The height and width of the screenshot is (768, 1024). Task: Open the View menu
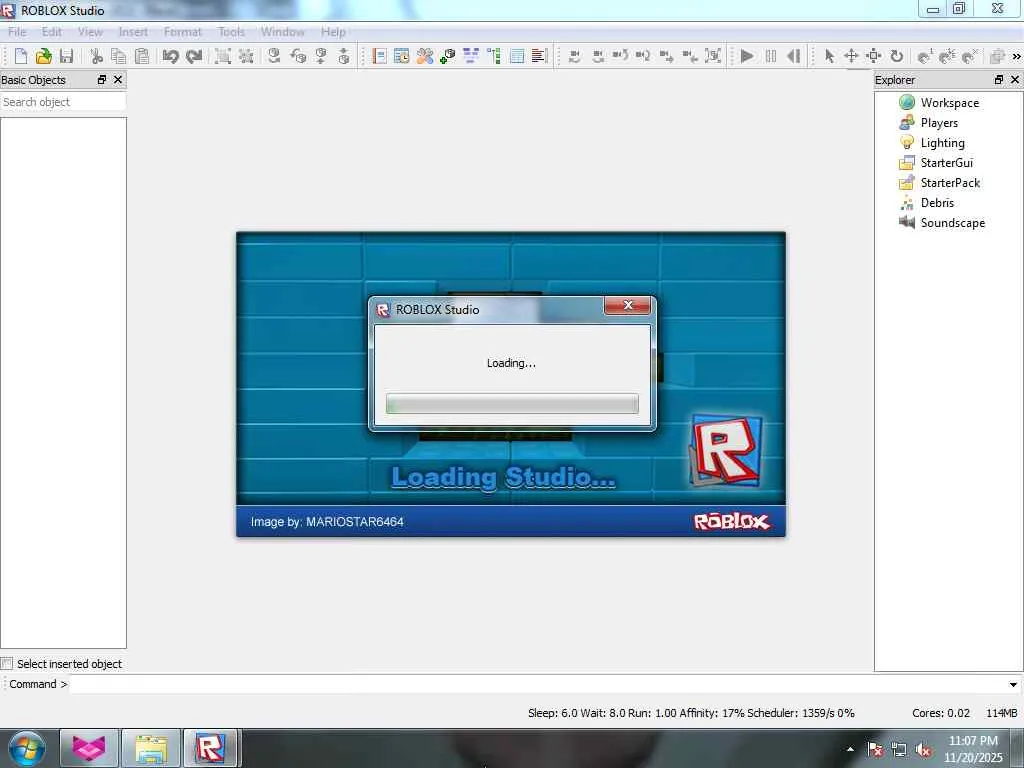click(90, 31)
